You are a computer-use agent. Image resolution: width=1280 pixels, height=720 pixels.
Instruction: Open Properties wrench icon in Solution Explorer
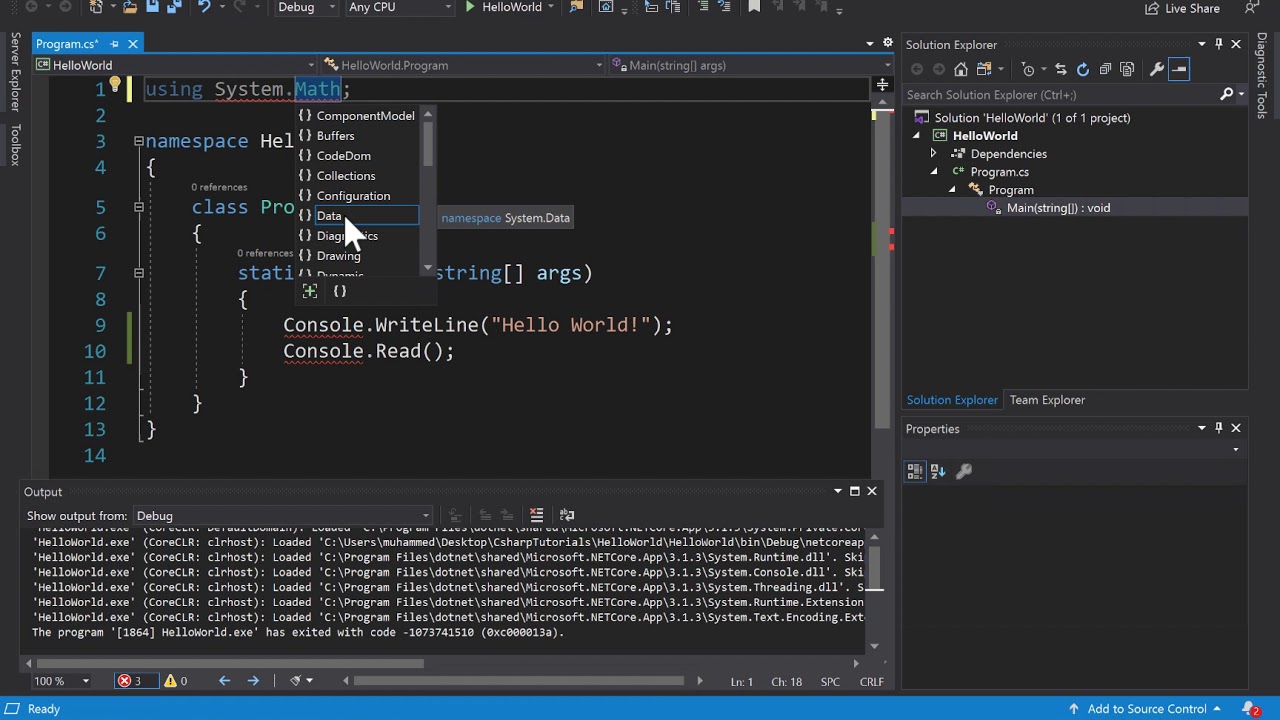1157,69
